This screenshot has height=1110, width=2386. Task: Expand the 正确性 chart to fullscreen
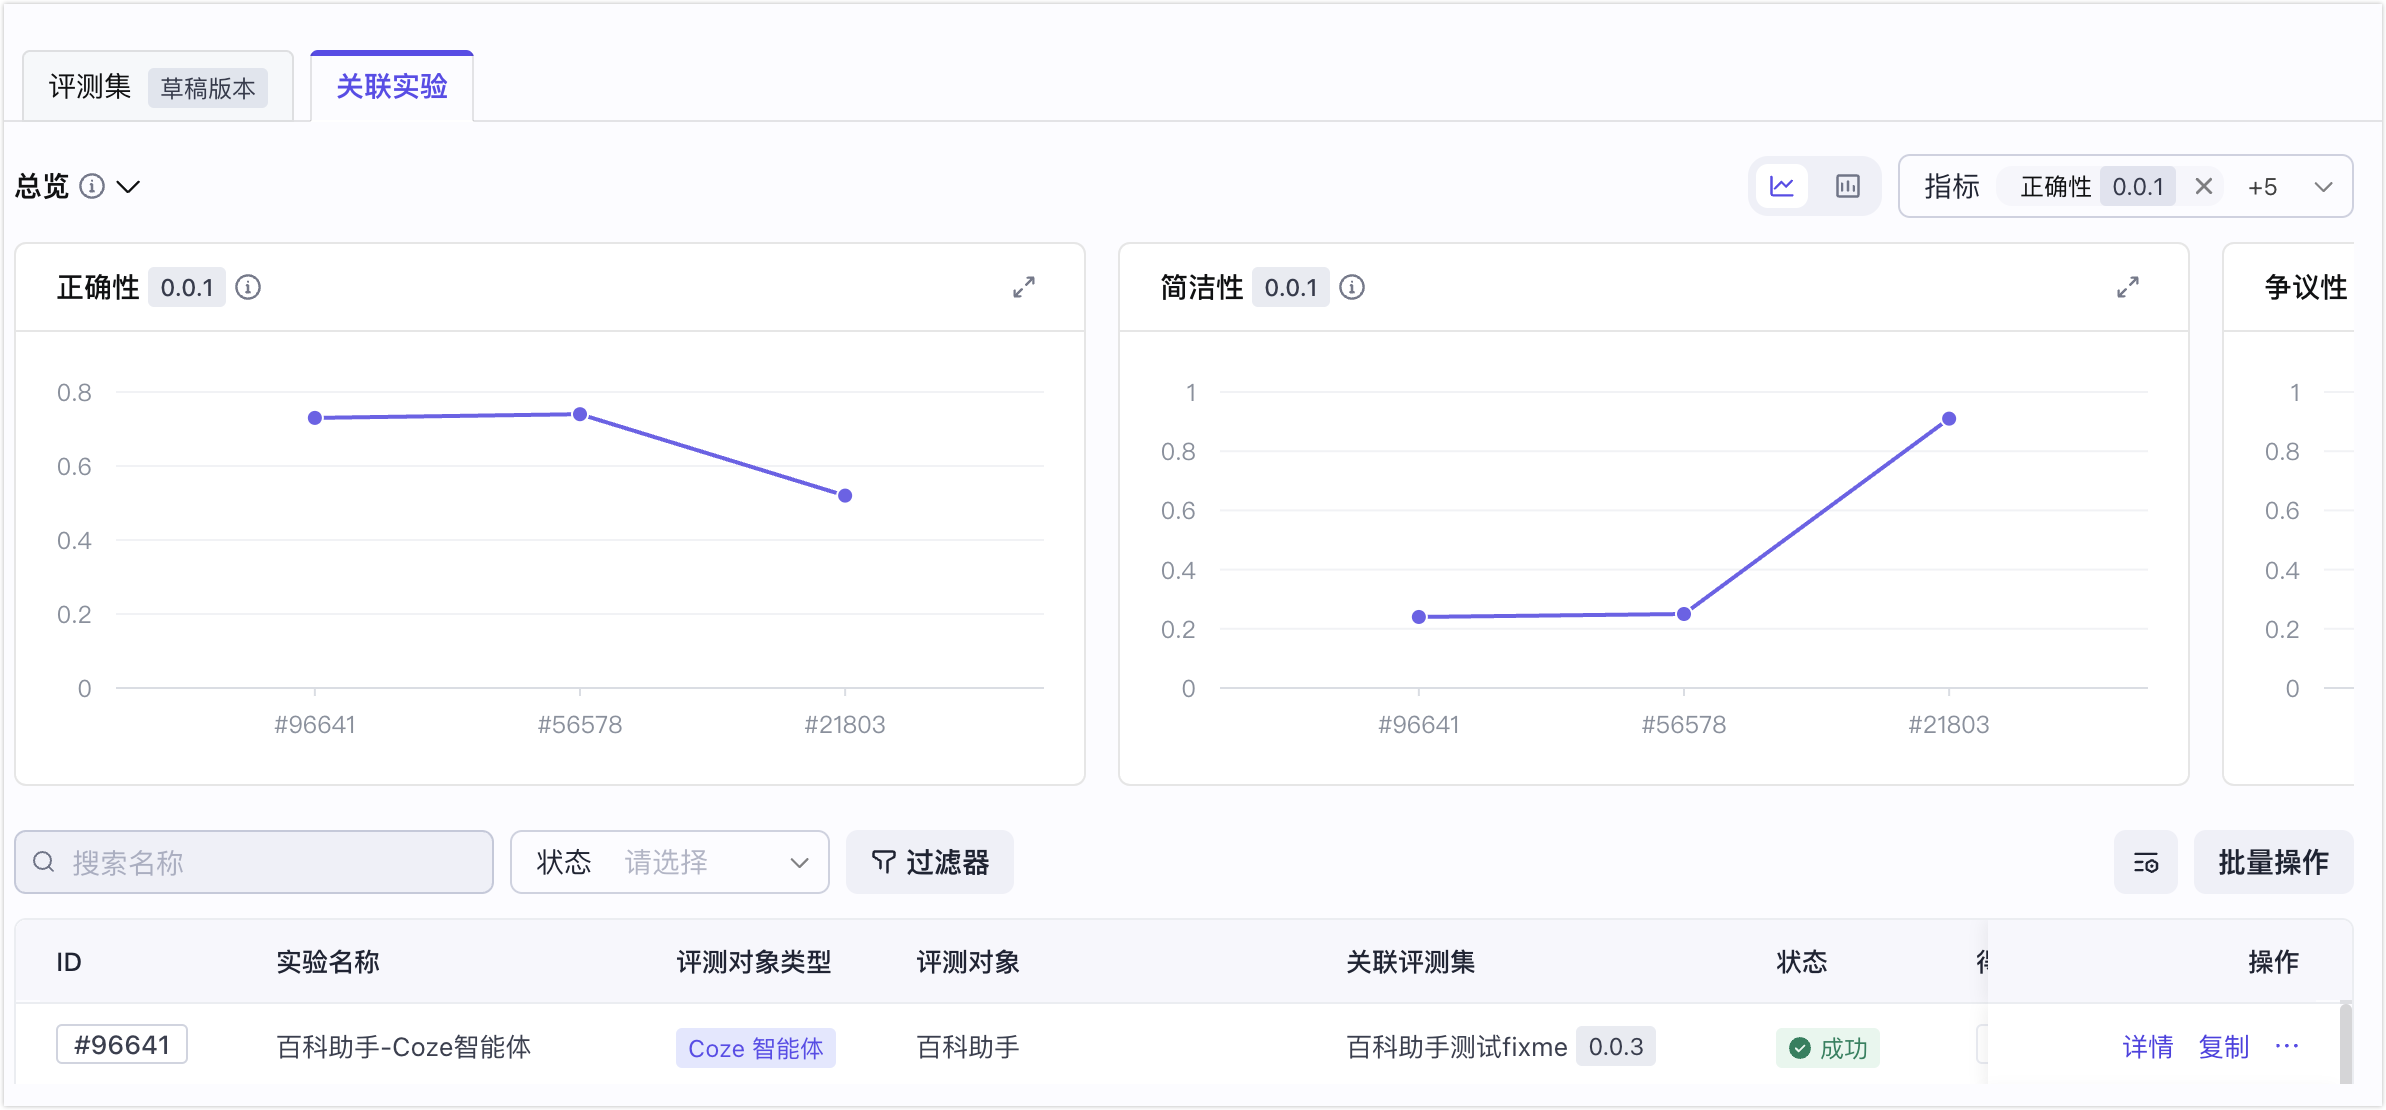coord(1024,288)
